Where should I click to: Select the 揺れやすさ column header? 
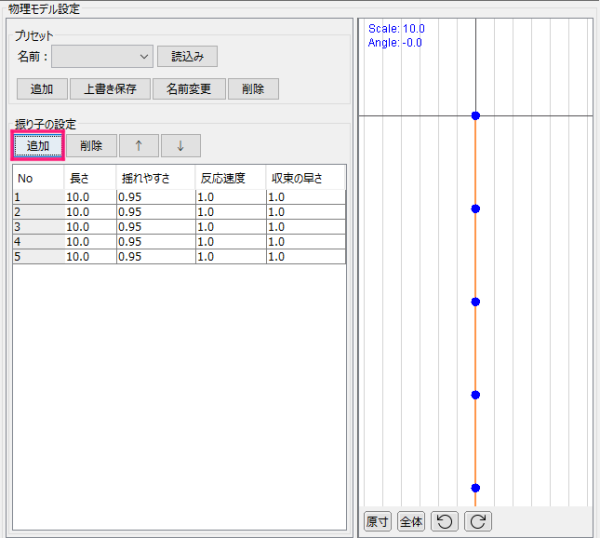[156, 178]
